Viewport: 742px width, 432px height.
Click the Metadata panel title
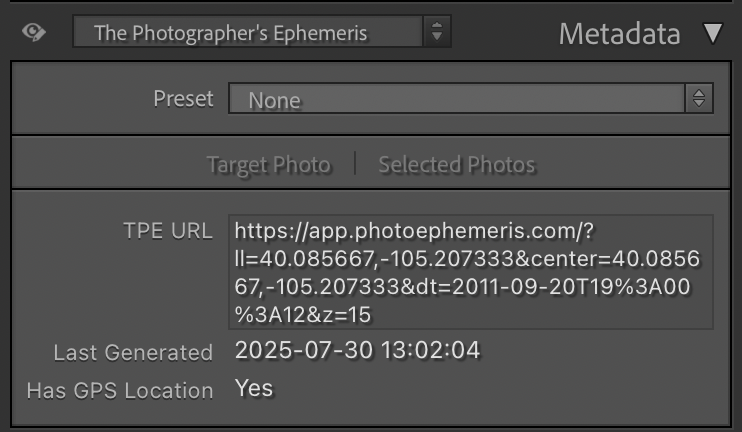point(619,34)
